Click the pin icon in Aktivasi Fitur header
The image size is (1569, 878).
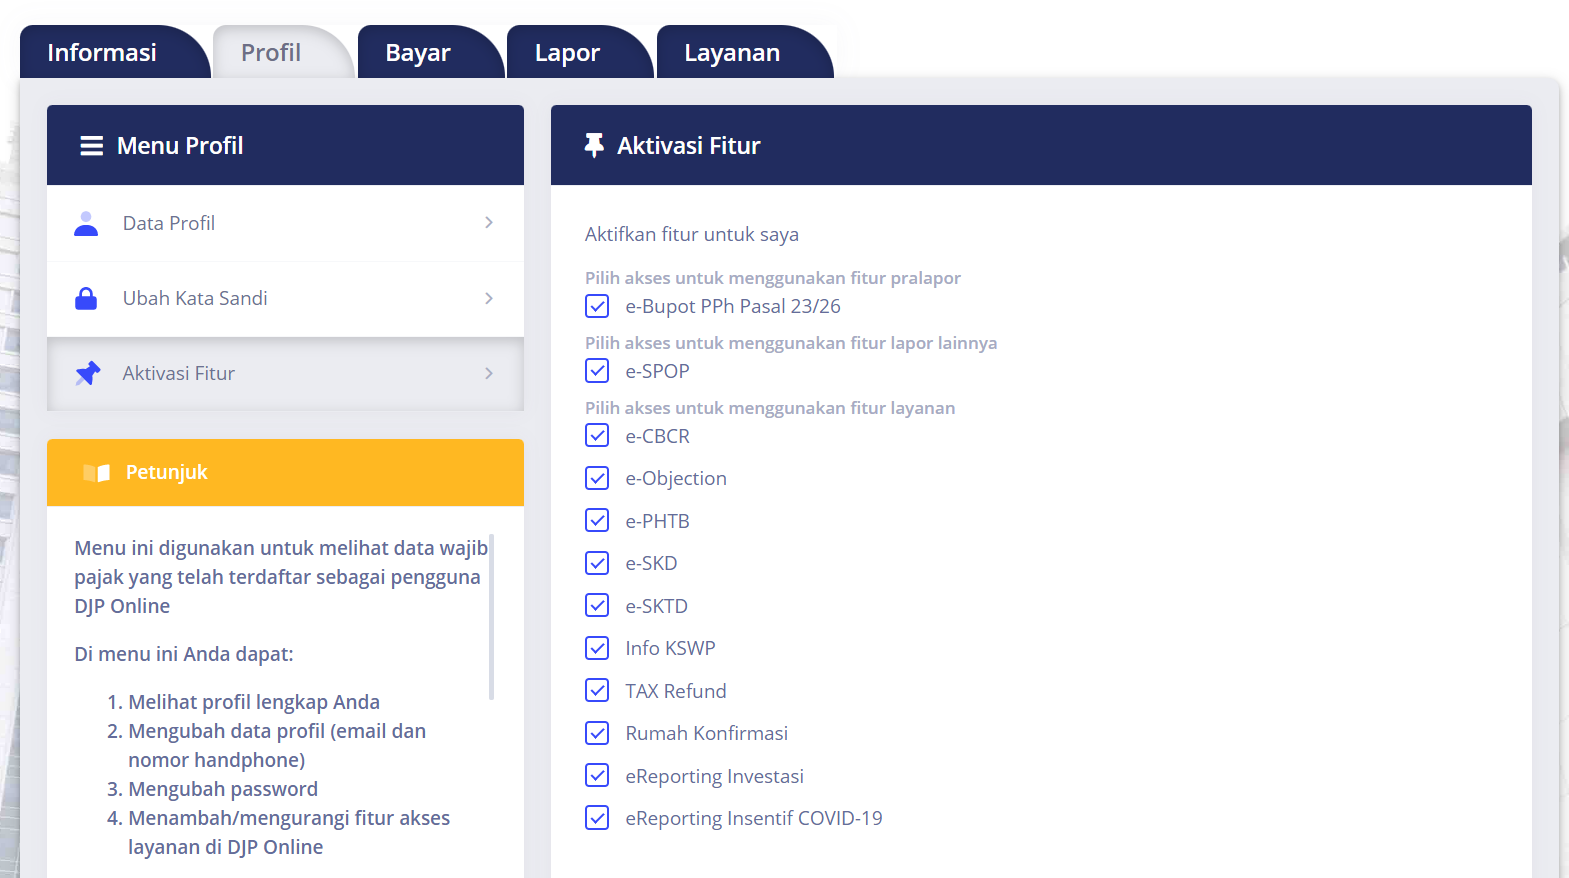click(x=594, y=146)
